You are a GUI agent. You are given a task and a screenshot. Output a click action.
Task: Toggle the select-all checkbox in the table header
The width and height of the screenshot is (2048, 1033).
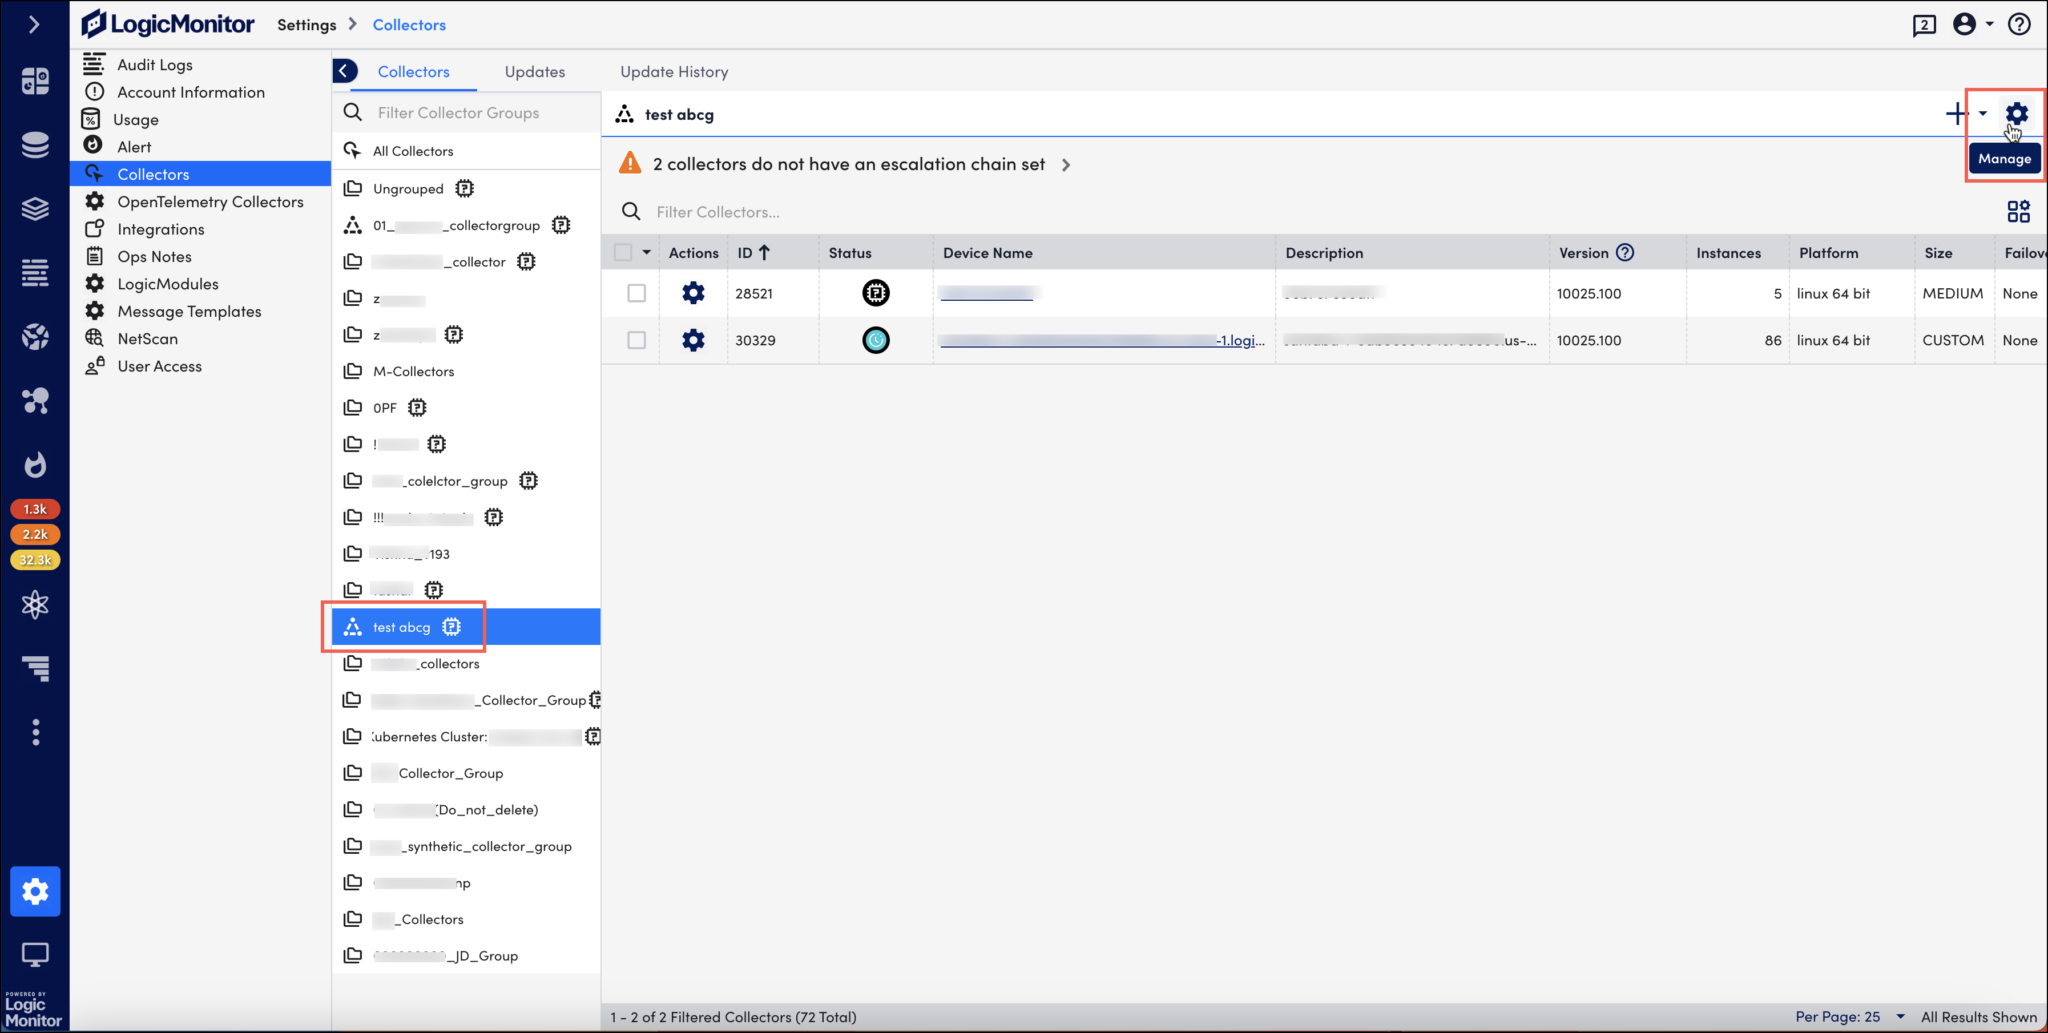click(x=623, y=252)
